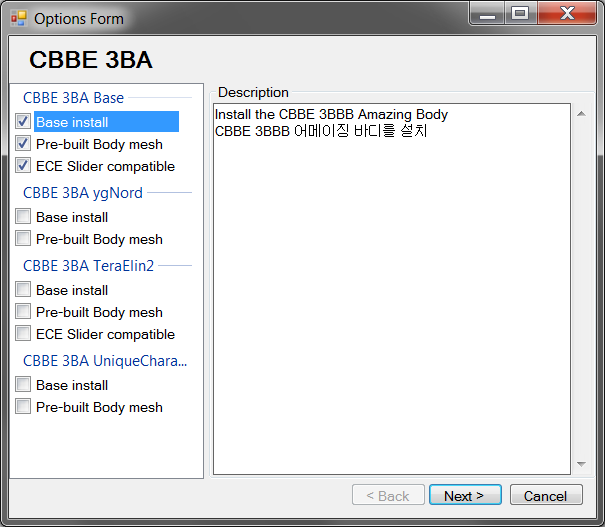Screen dimensions: 605x527
Task: Click the CBBE 3BA TeraElin2 group header
Action: coord(87,265)
